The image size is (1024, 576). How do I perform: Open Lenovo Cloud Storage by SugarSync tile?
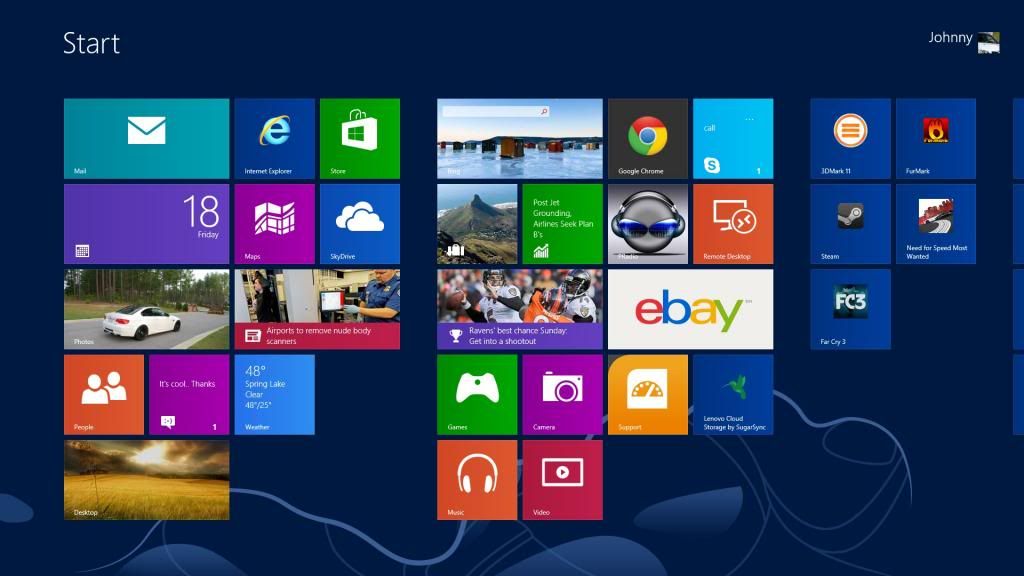733,394
